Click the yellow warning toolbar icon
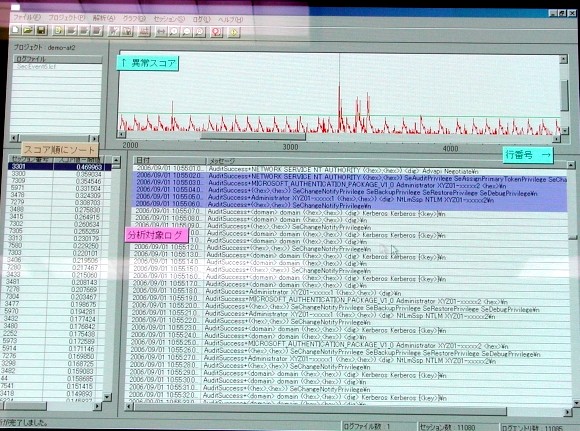 pyautogui.click(x=234, y=32)
